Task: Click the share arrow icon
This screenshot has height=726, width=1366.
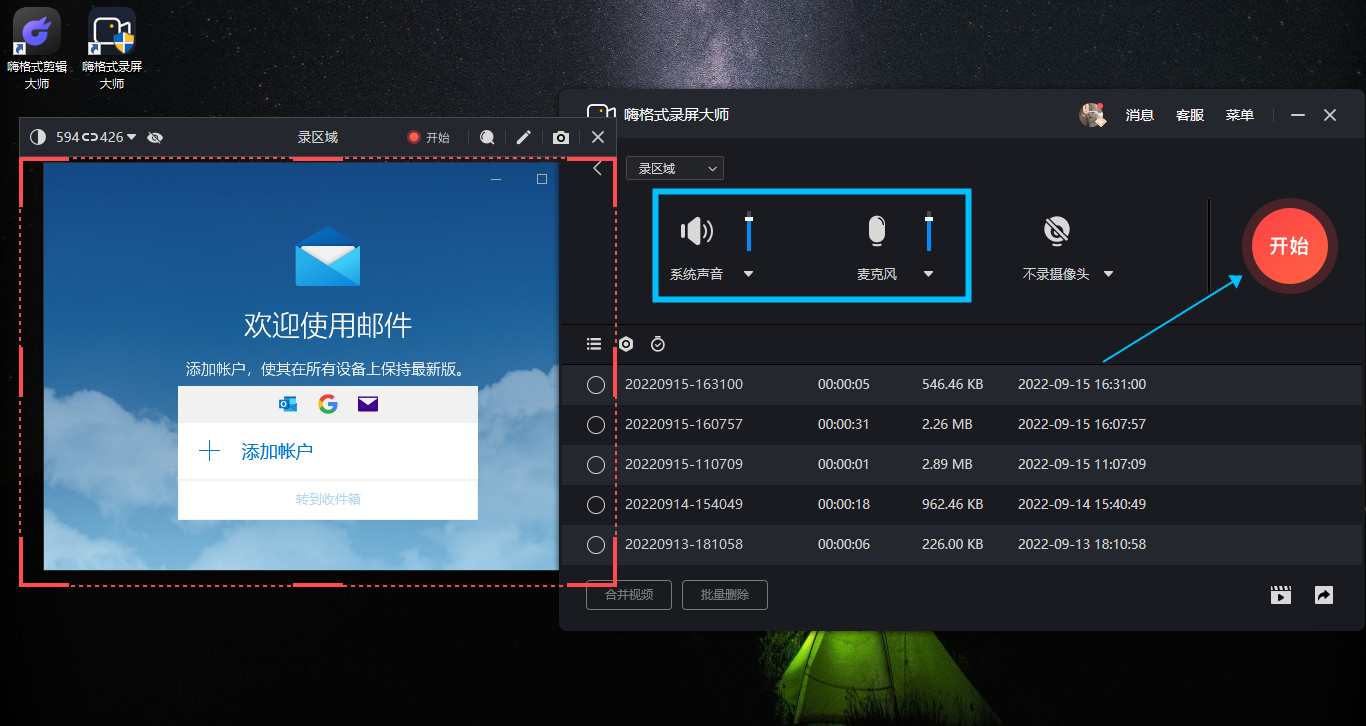Action: click(x=1323, y=595)
